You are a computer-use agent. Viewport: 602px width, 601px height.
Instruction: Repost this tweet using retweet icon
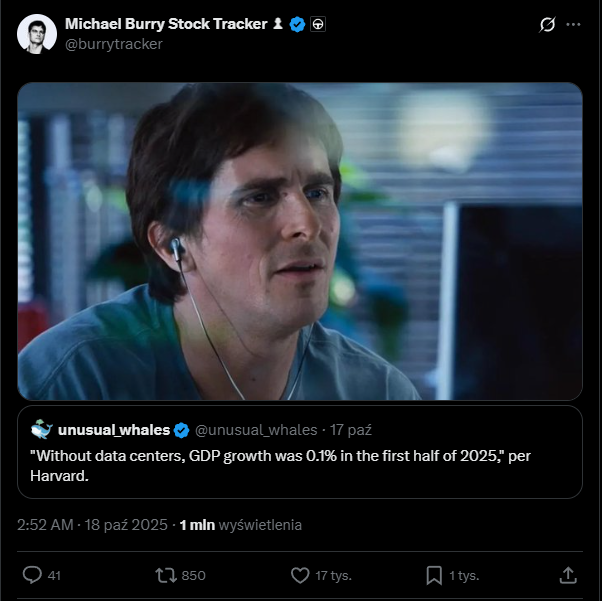[x=166, y=575]
